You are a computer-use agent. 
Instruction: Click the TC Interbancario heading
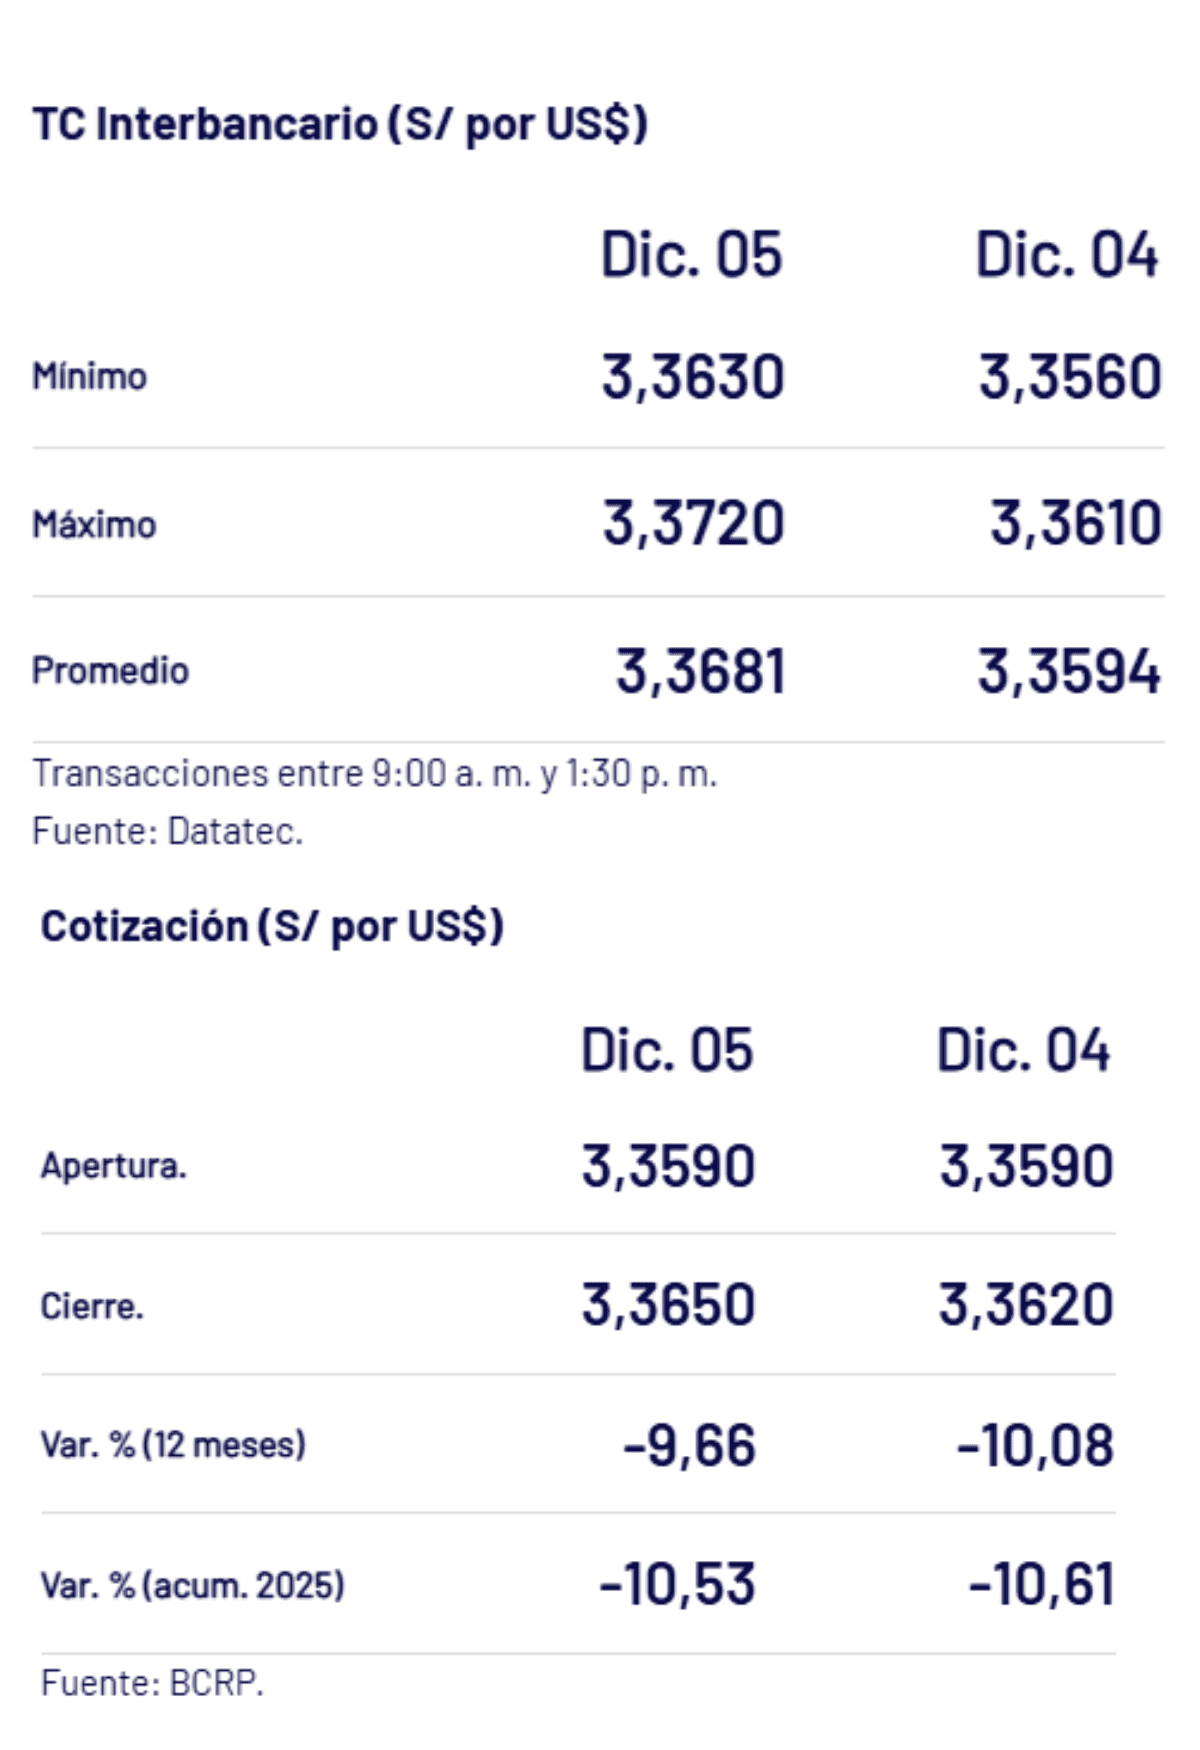click(x=340, y=125)
